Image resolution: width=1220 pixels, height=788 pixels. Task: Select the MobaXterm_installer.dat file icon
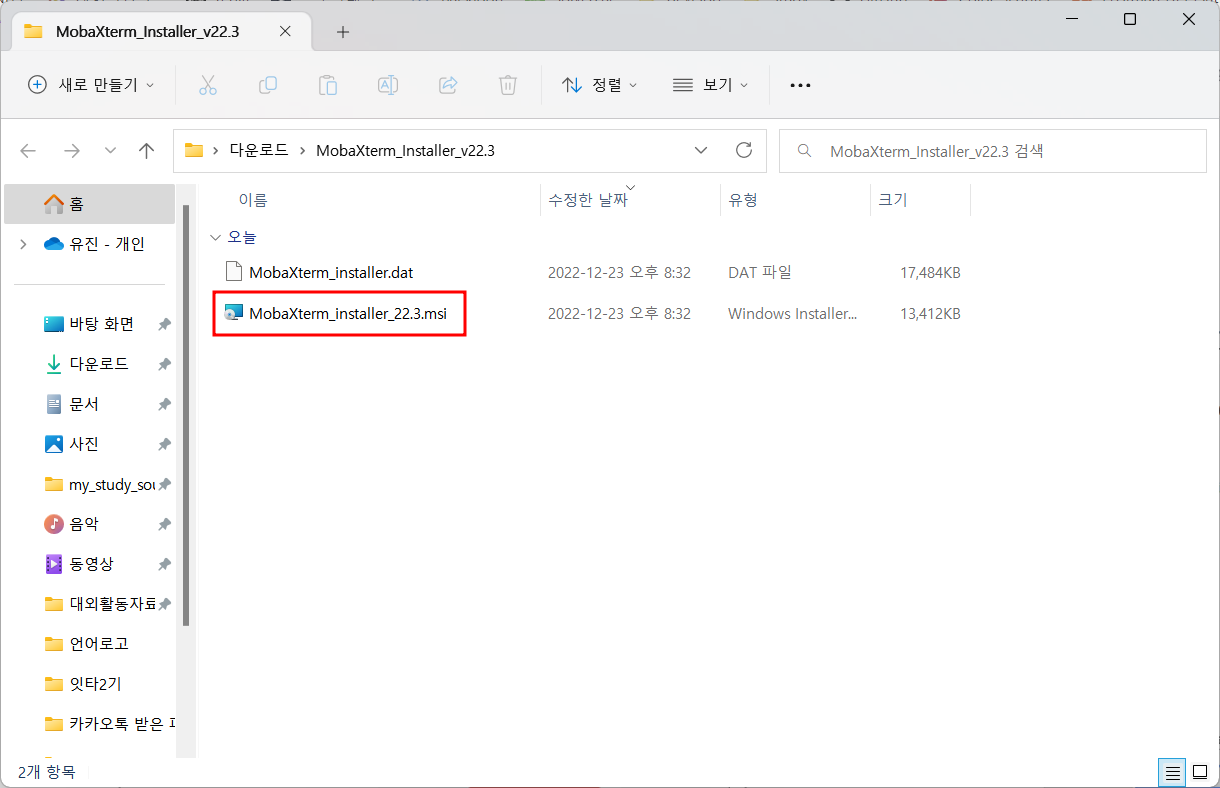point(233,271)
